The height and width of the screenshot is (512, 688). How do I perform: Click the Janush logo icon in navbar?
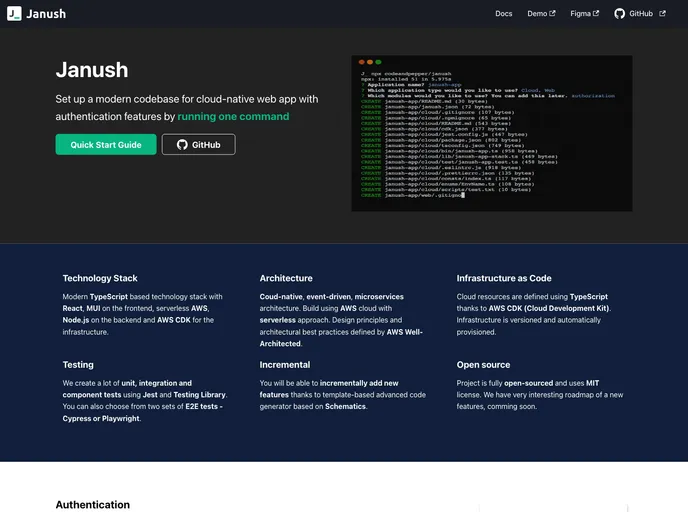[14, 14]
